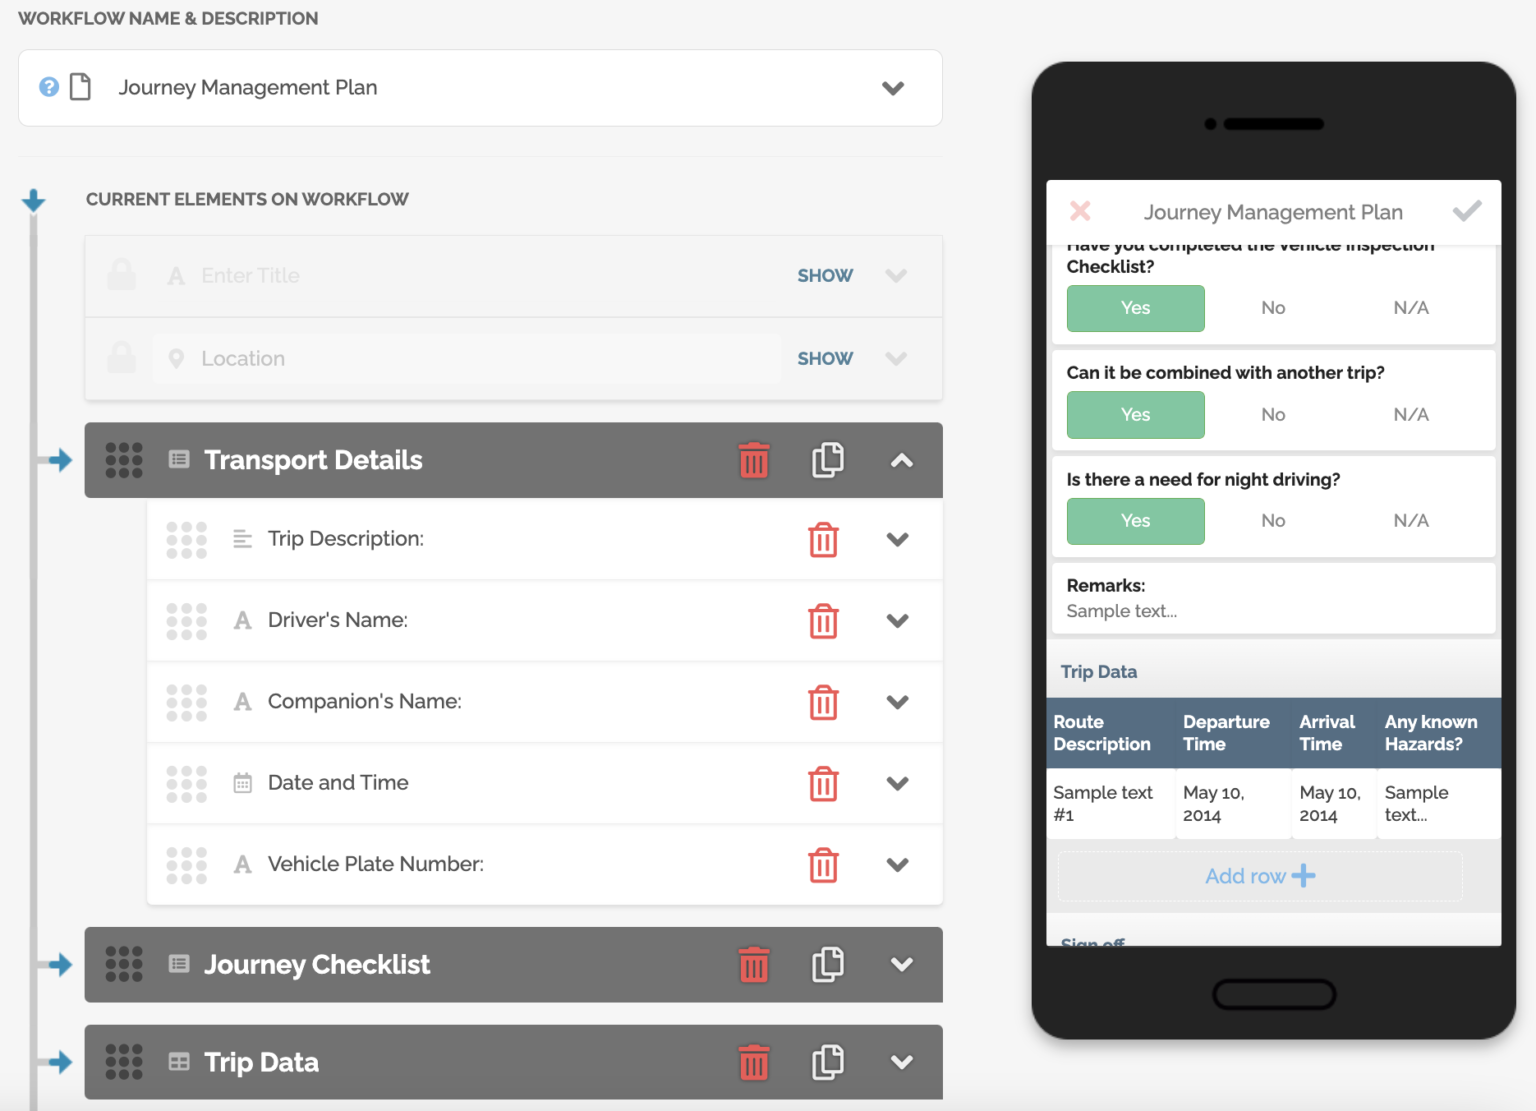
Task: Copy the Trip Data section
Action: point(828,1062)
